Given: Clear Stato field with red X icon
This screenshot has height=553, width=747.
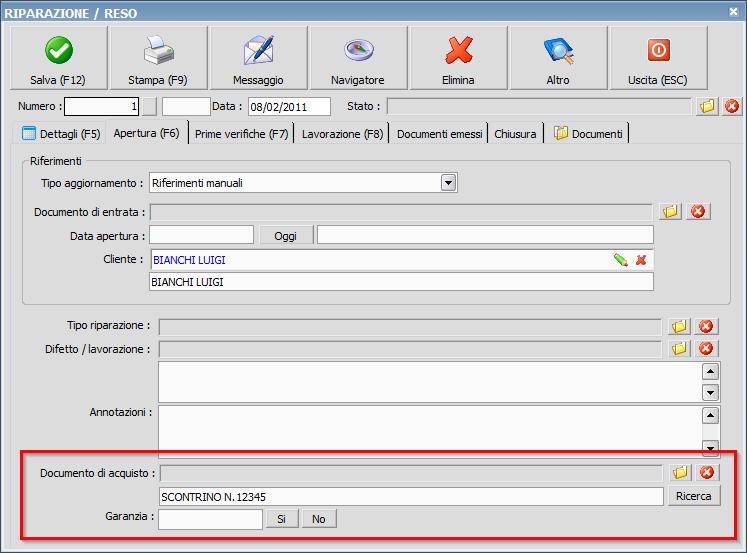Looking at the screenshot, I should click(x=732, y=106).
